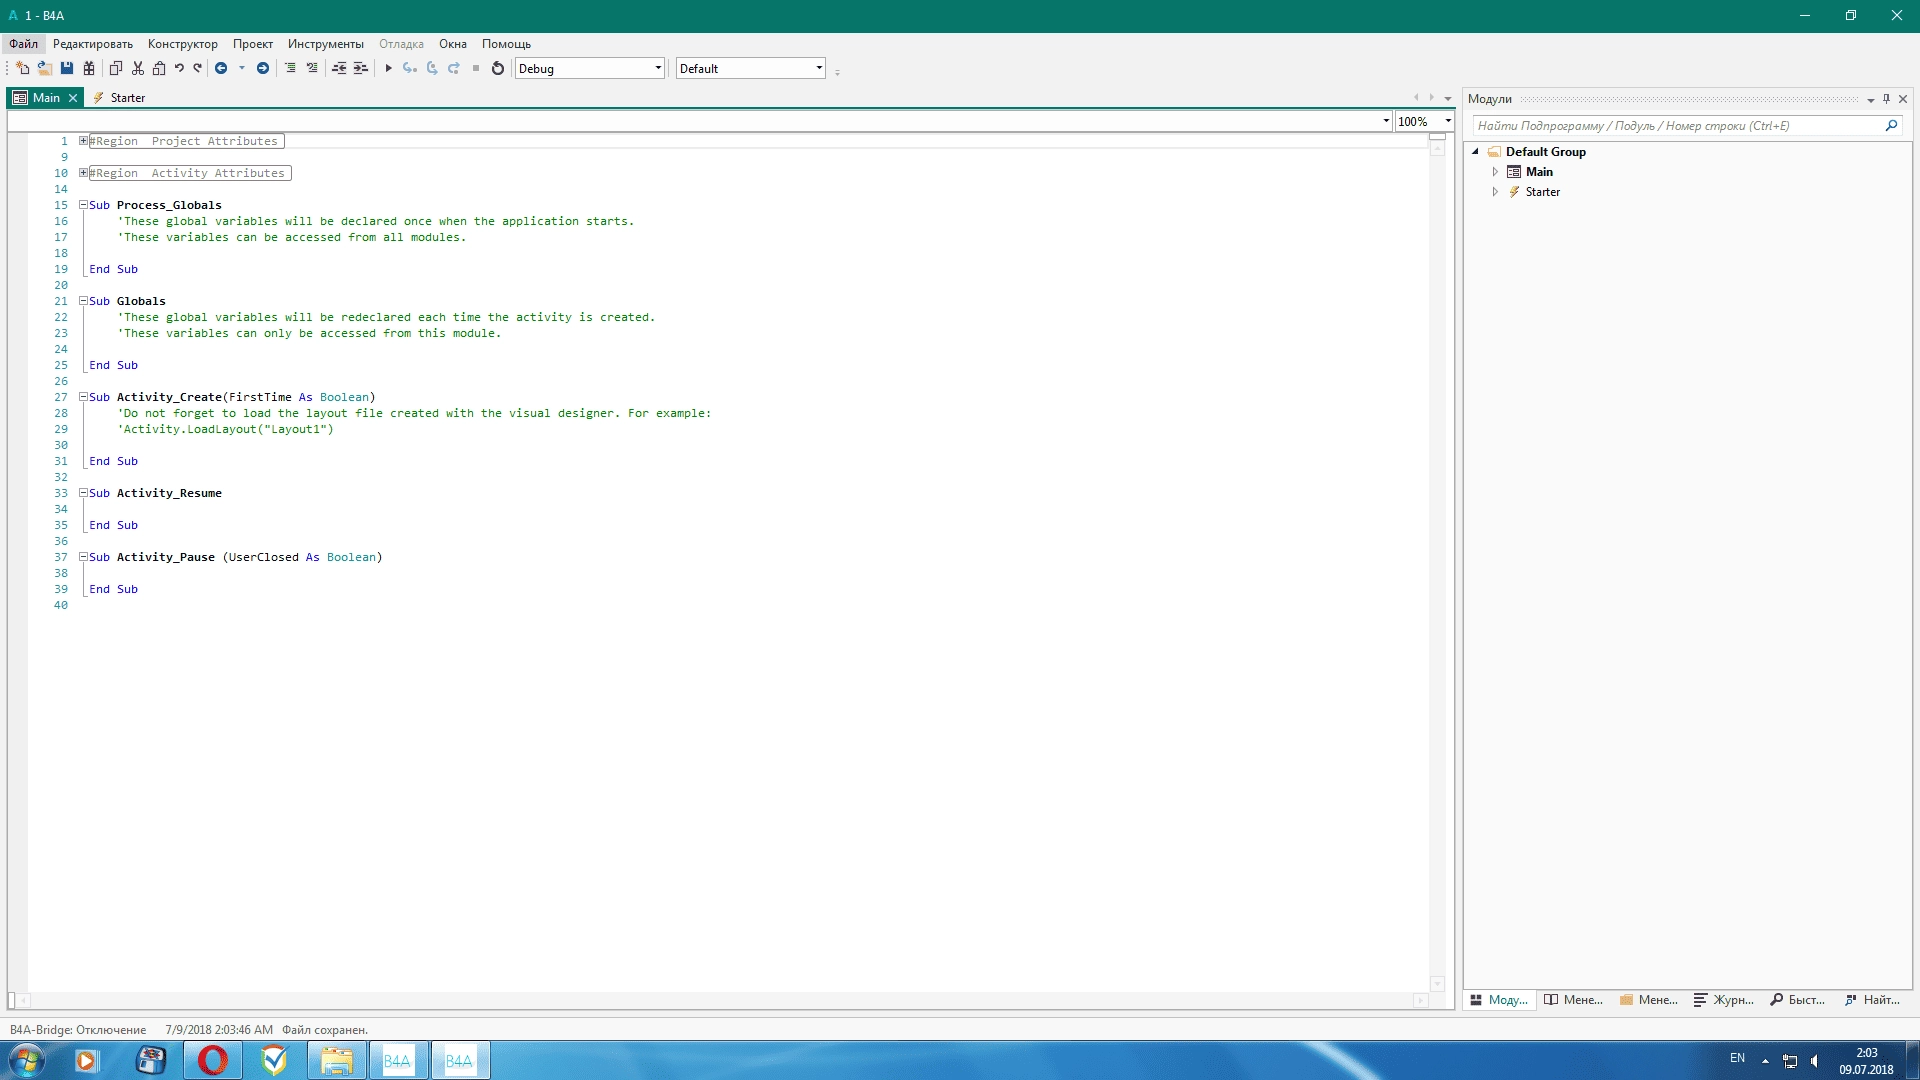
Task: Click the Block Uncomment toolbar icon
Action: (x=312, y=68)
